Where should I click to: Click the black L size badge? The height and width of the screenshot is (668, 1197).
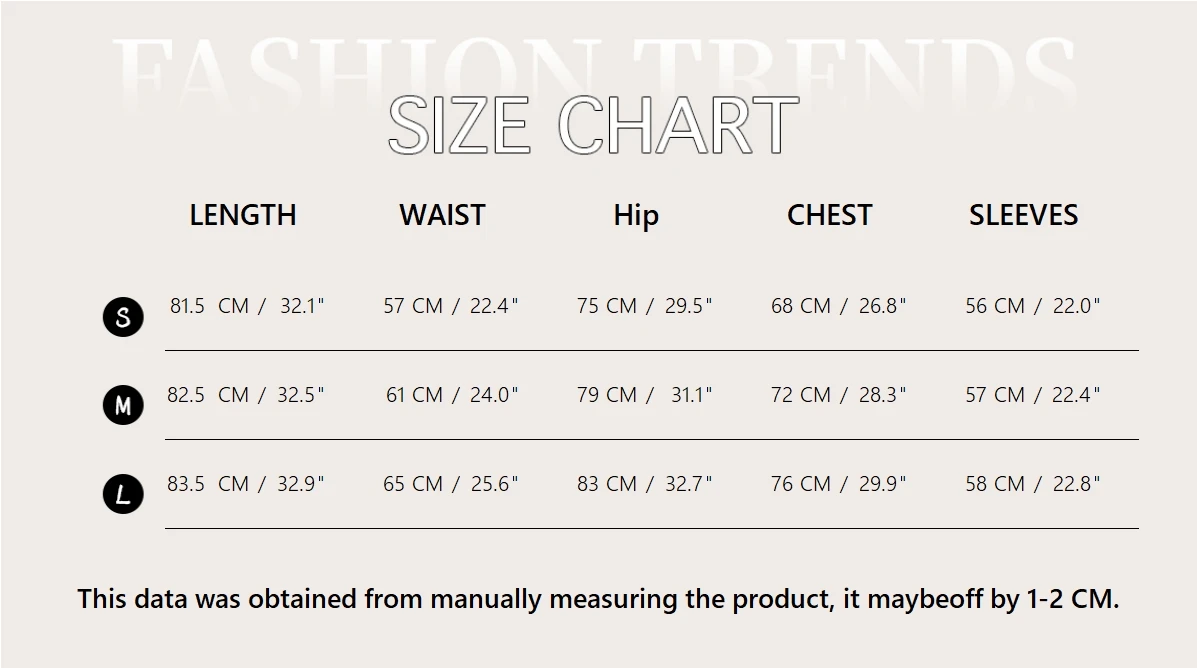point(123,494)
